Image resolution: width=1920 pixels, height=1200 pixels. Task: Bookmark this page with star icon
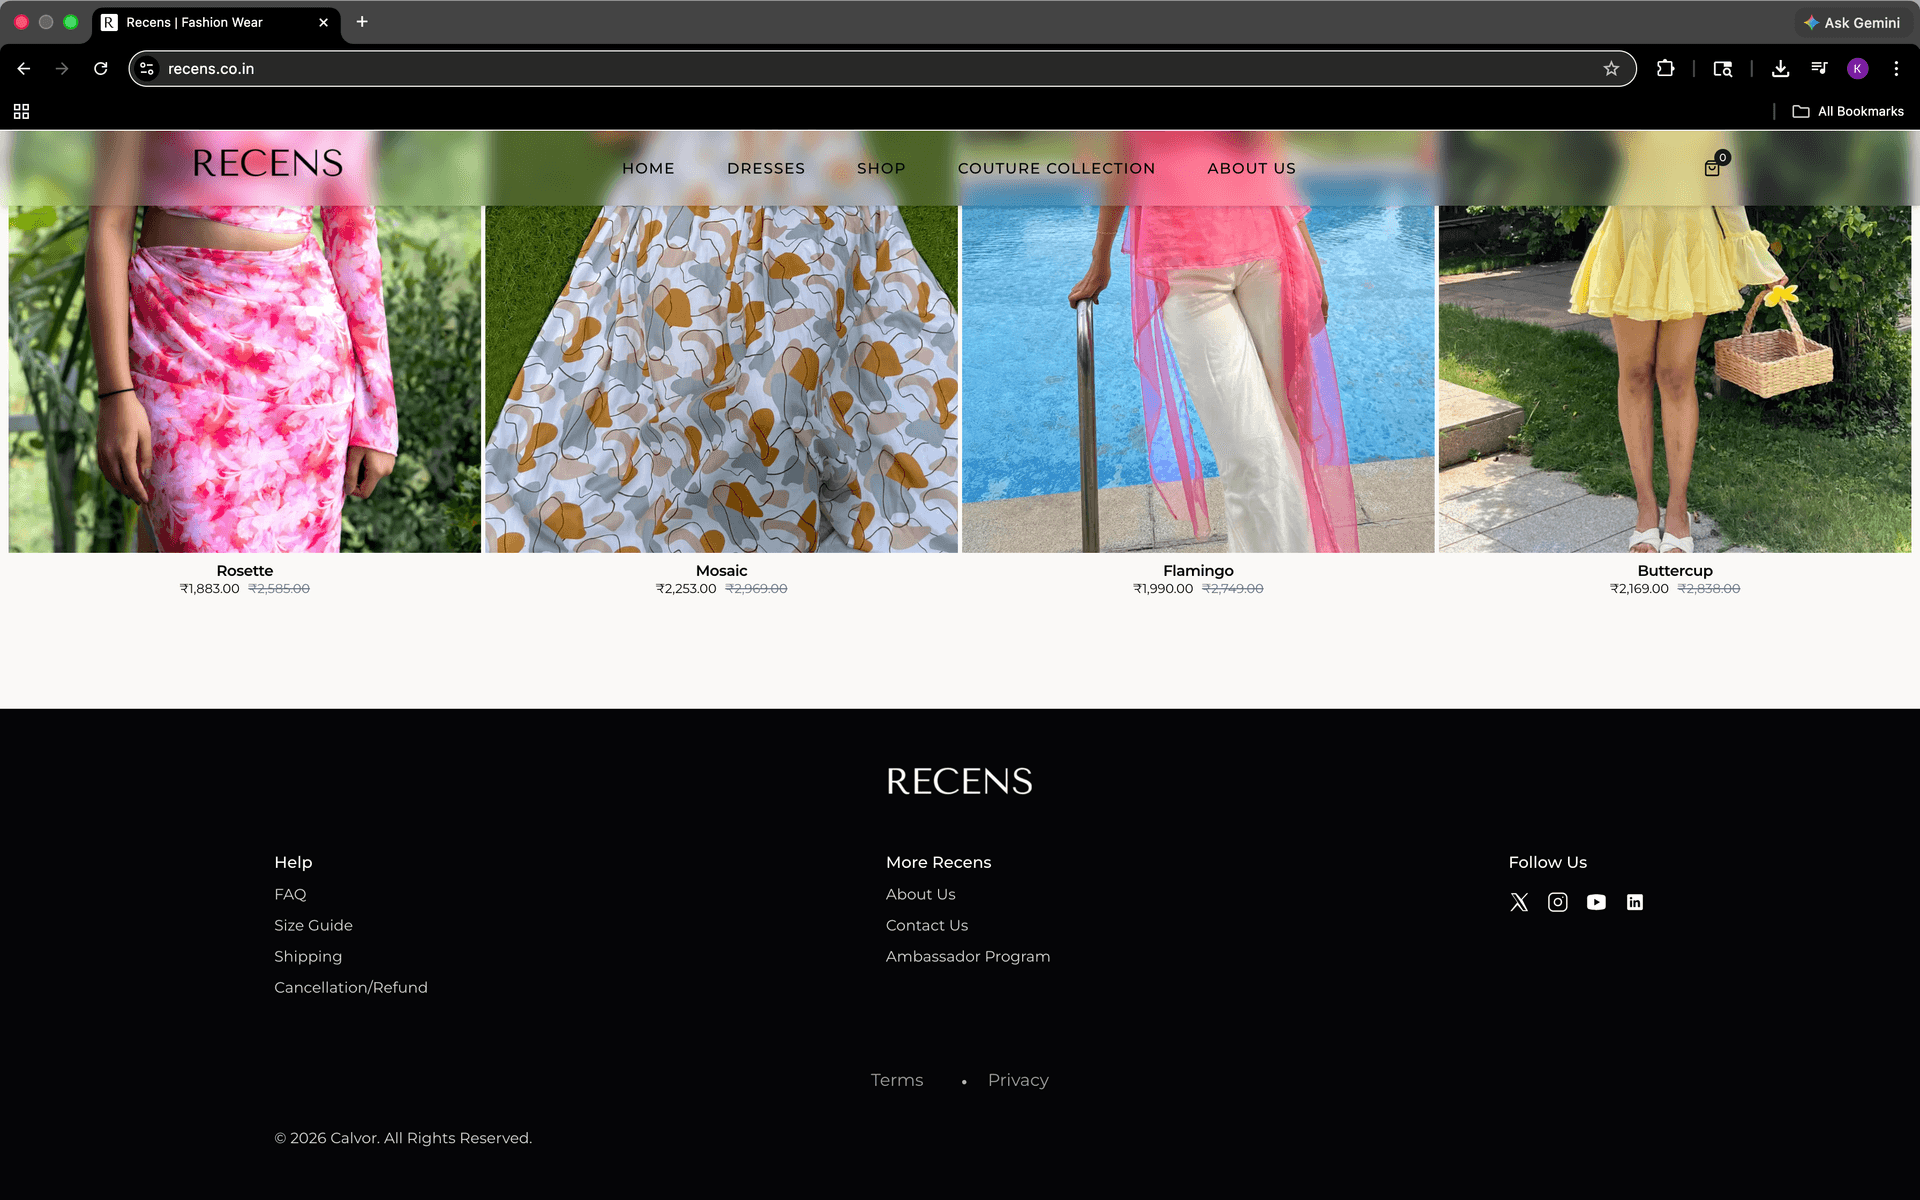[1611, 69]
